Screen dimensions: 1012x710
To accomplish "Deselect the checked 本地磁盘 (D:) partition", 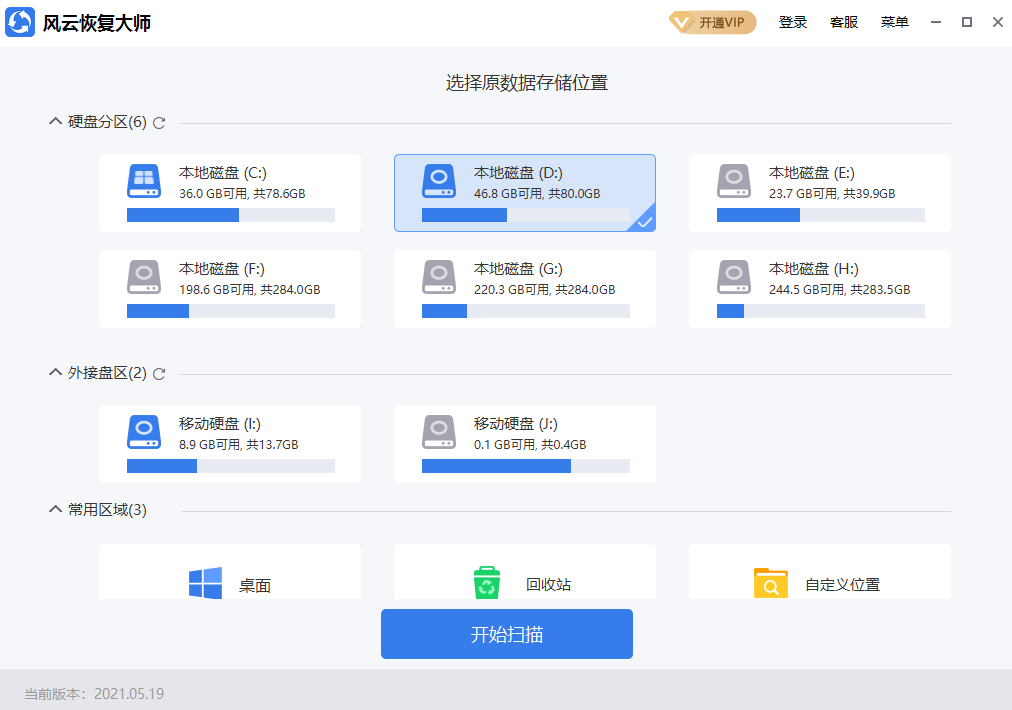I will coord(524,191).
